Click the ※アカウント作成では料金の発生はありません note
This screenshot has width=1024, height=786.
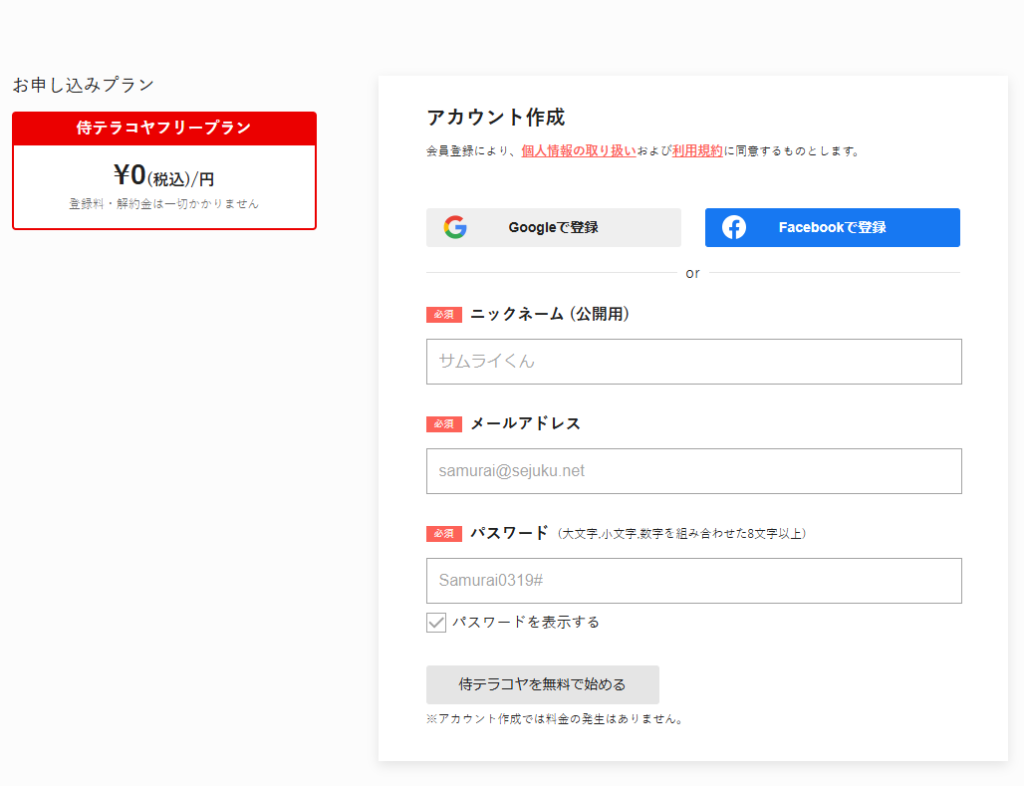554,719
